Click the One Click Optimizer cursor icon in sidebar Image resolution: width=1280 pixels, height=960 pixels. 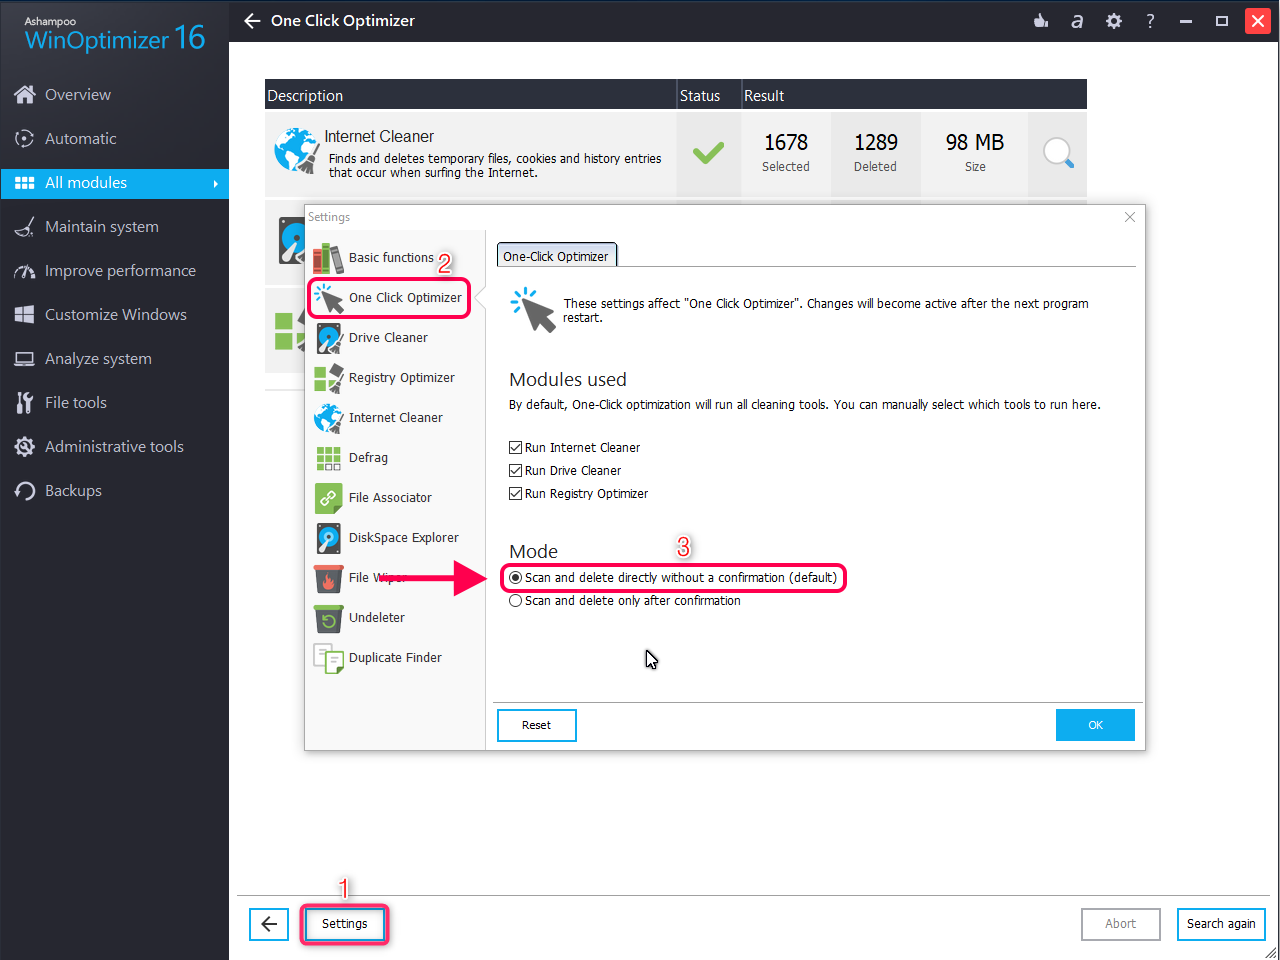[328, 298]
